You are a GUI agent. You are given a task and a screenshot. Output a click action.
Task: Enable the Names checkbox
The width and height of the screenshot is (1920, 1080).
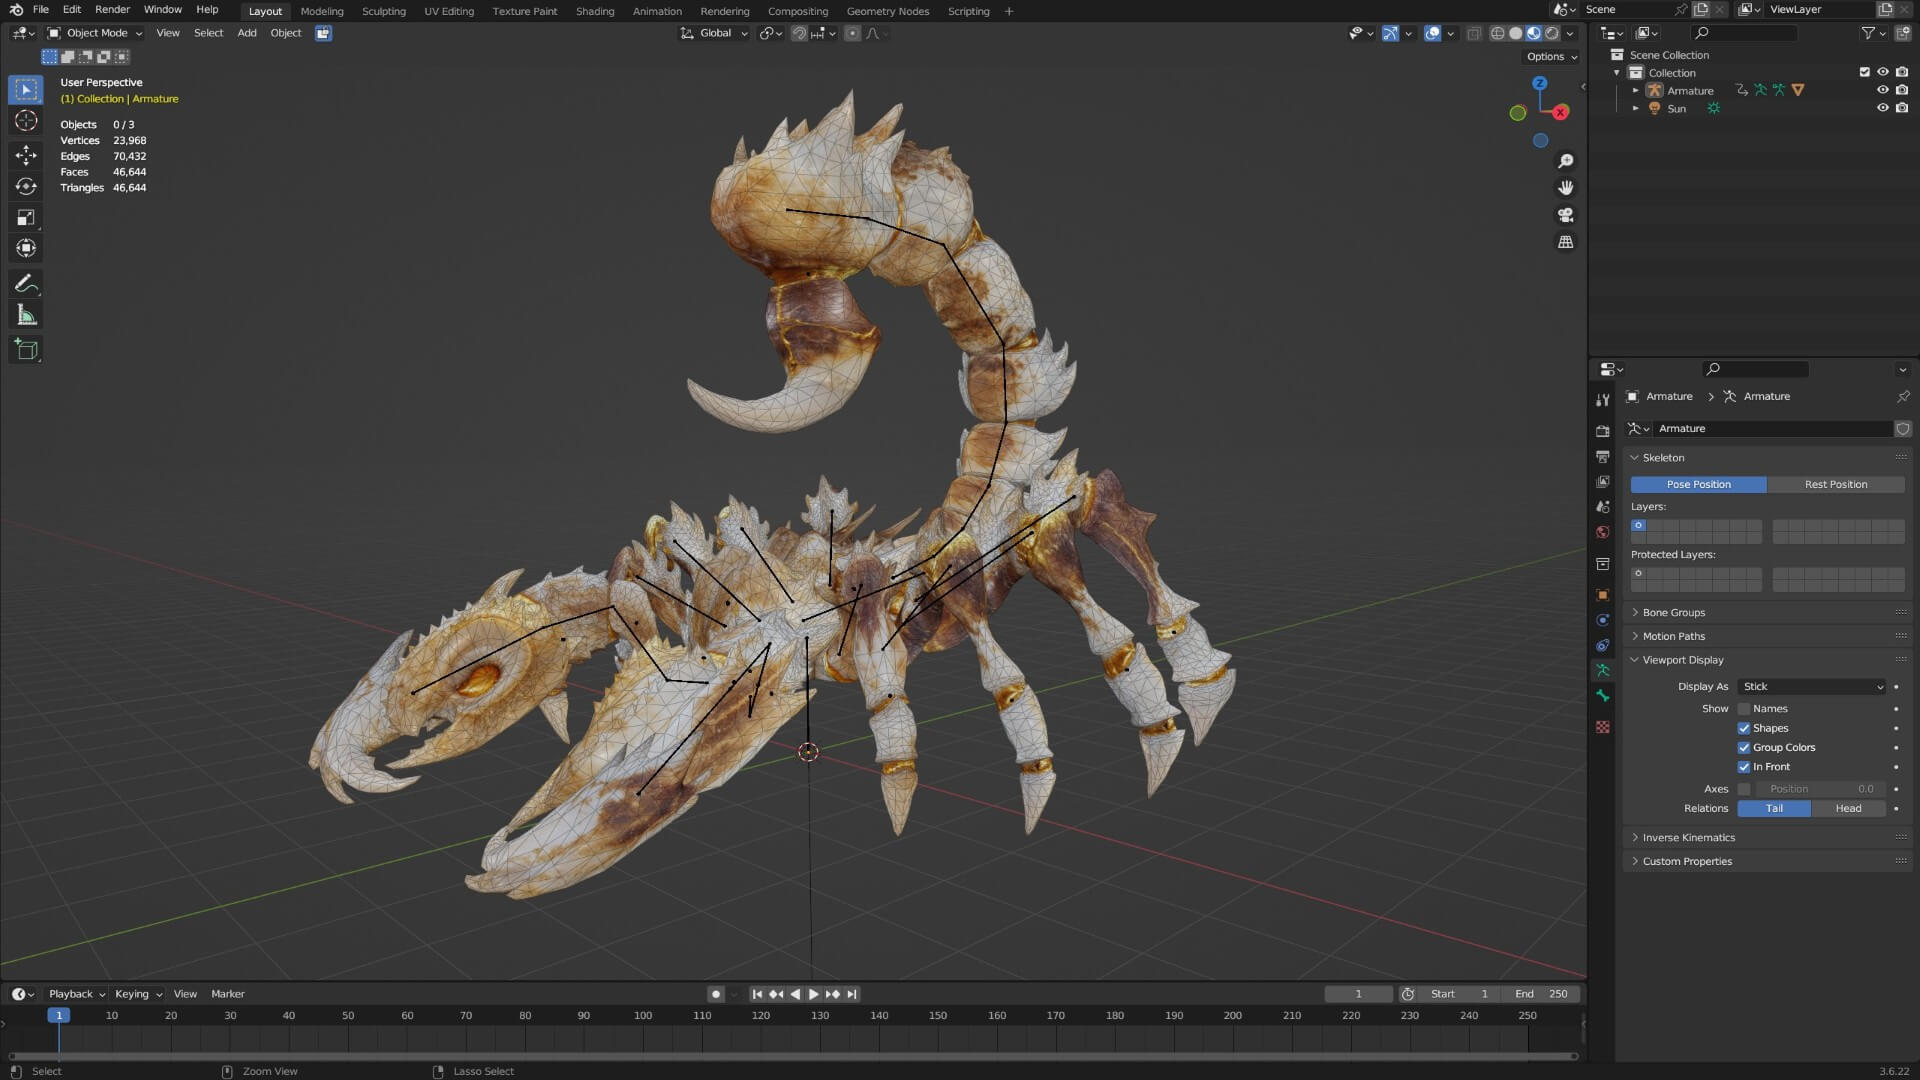coord(1744,709)
